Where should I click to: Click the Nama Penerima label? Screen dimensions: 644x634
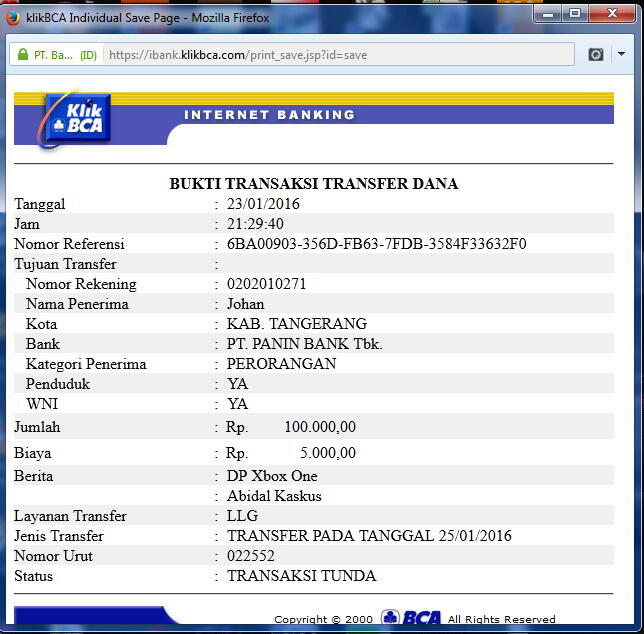pyautogui.click(x=77, y=304)
